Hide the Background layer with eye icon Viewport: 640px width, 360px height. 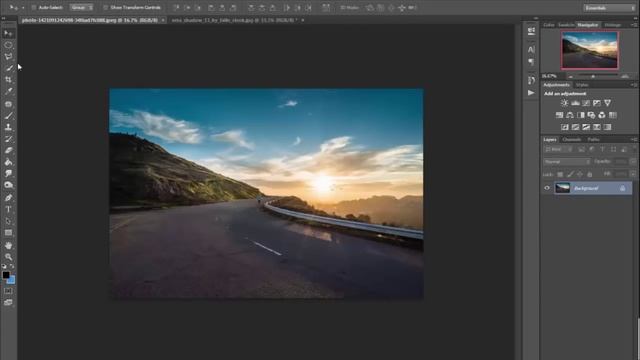(547, 188)
